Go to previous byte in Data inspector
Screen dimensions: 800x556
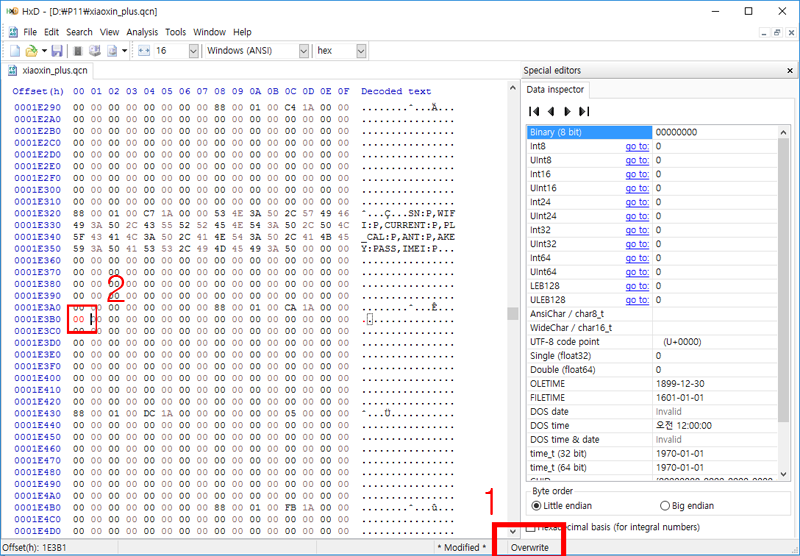(x=551, y=111)
